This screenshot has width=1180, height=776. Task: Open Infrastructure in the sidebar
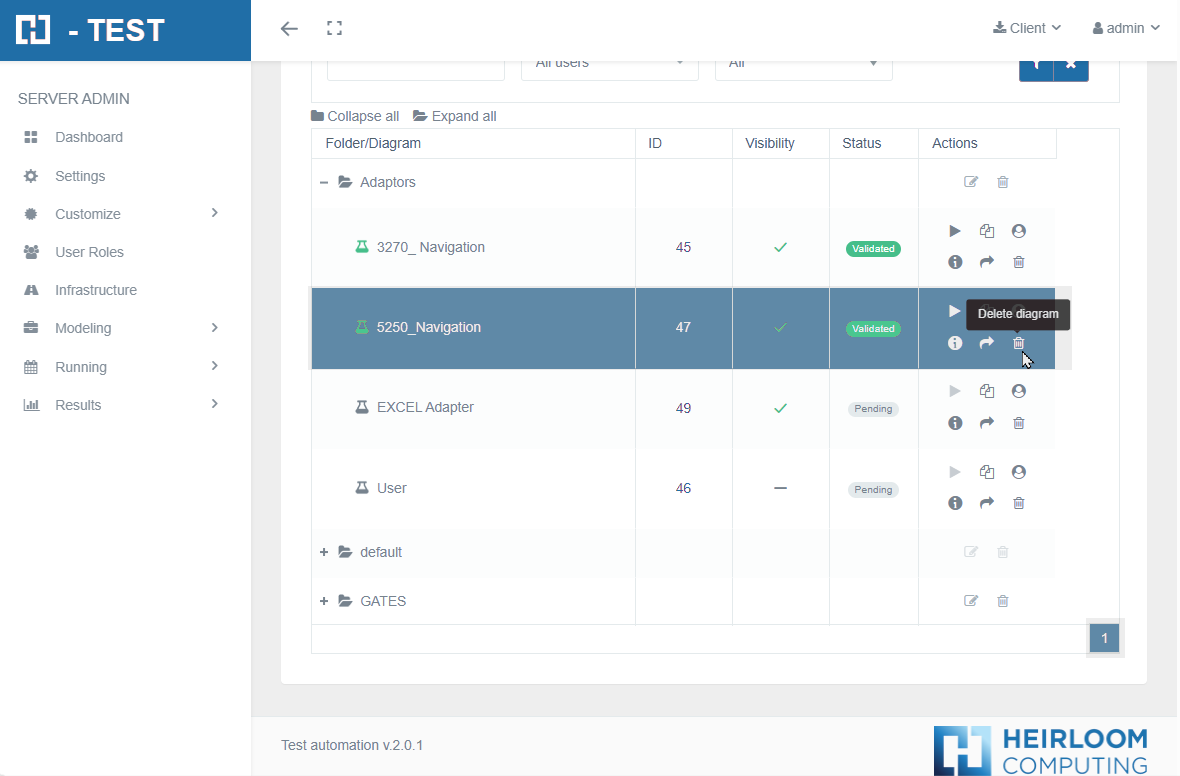[96, 290]
